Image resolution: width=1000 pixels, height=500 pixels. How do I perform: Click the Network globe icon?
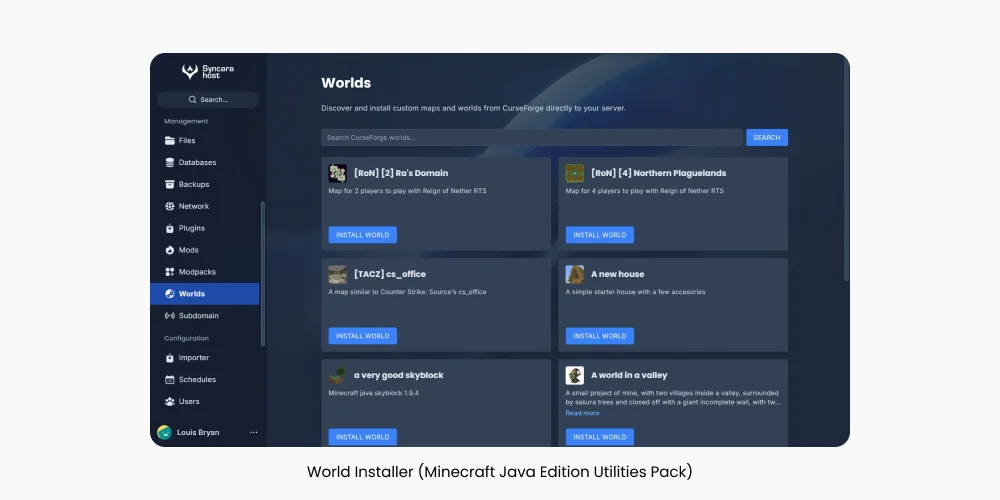(170, 206)
